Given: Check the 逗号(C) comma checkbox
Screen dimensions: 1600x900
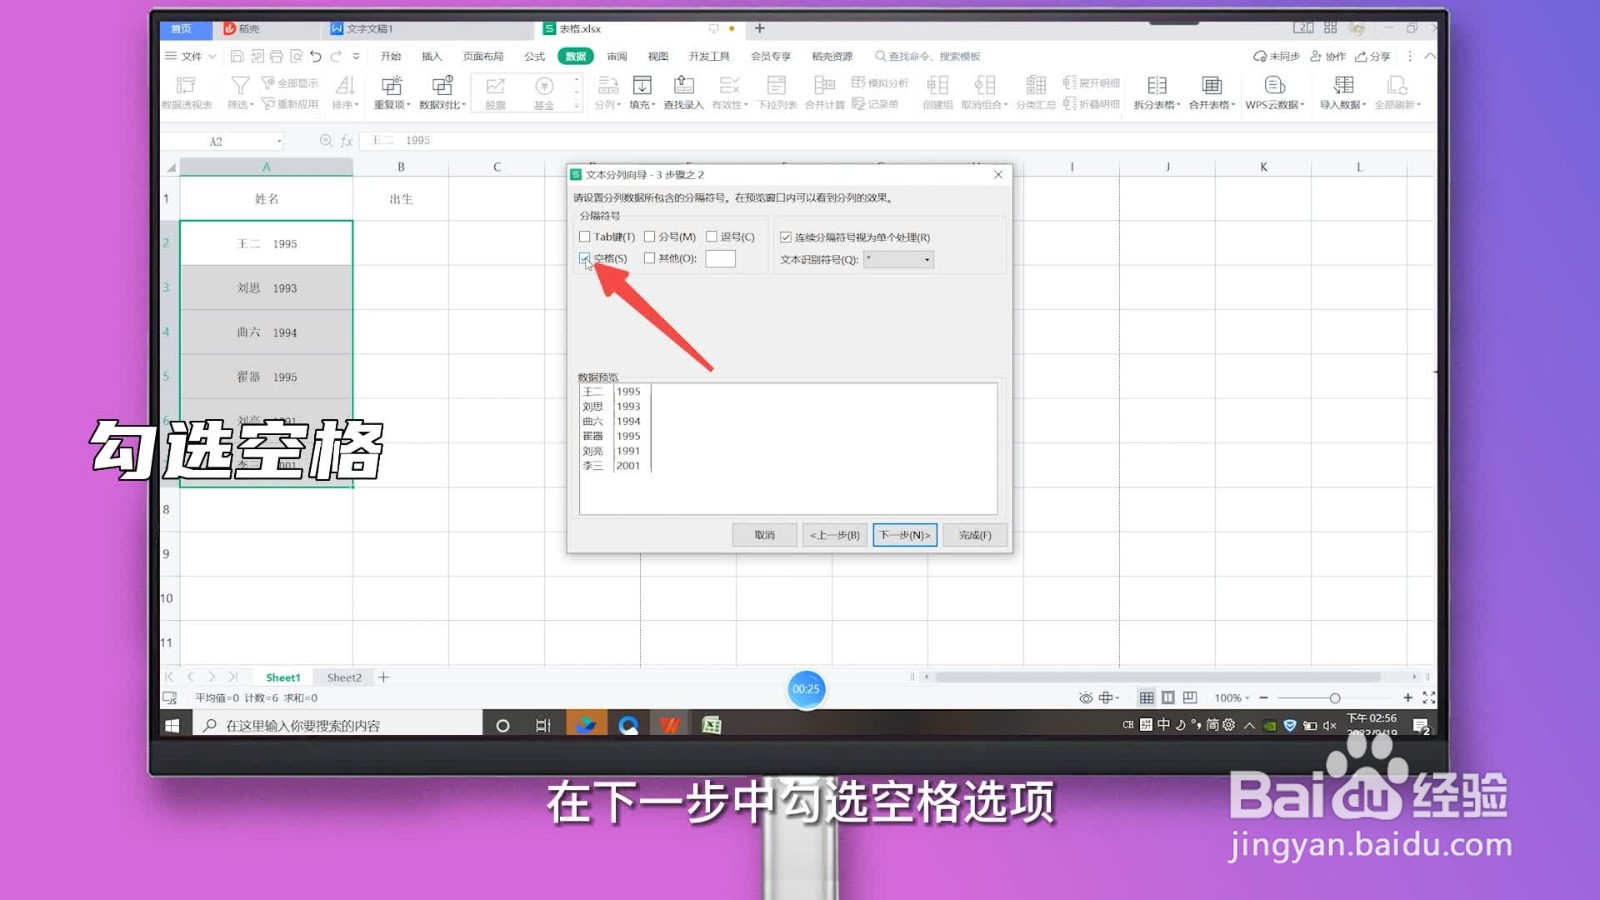Looking at the screenshot, I should click(711, 237).
